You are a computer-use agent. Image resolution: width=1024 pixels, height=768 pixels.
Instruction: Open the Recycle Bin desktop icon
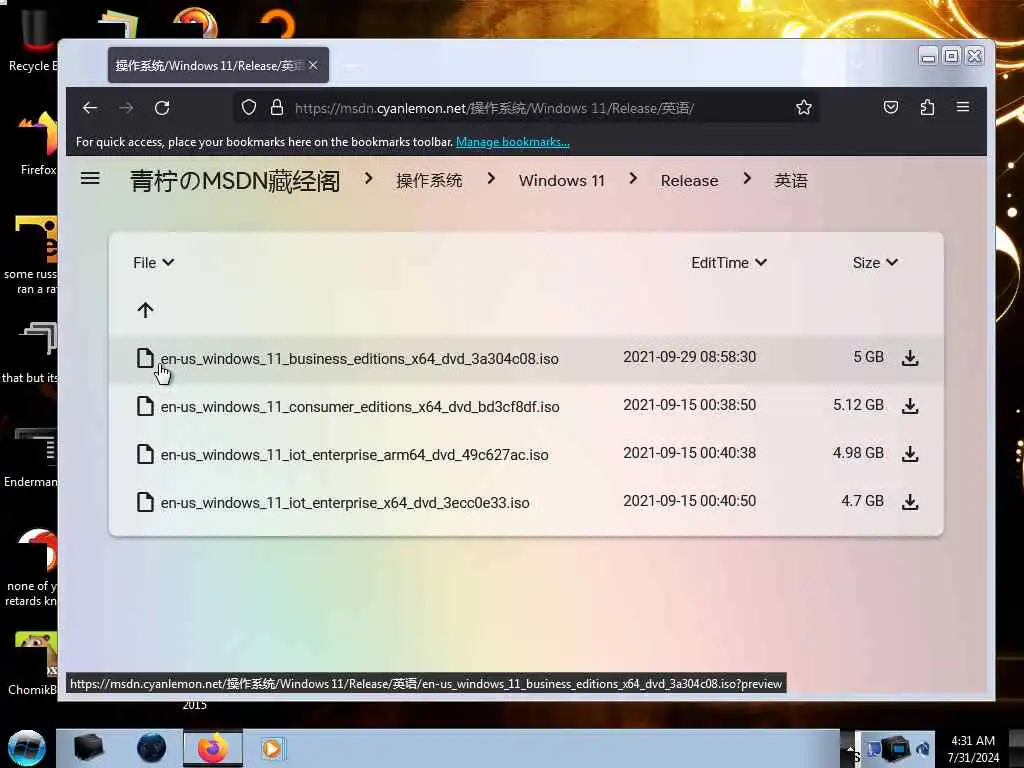click(x=33, y=40)
